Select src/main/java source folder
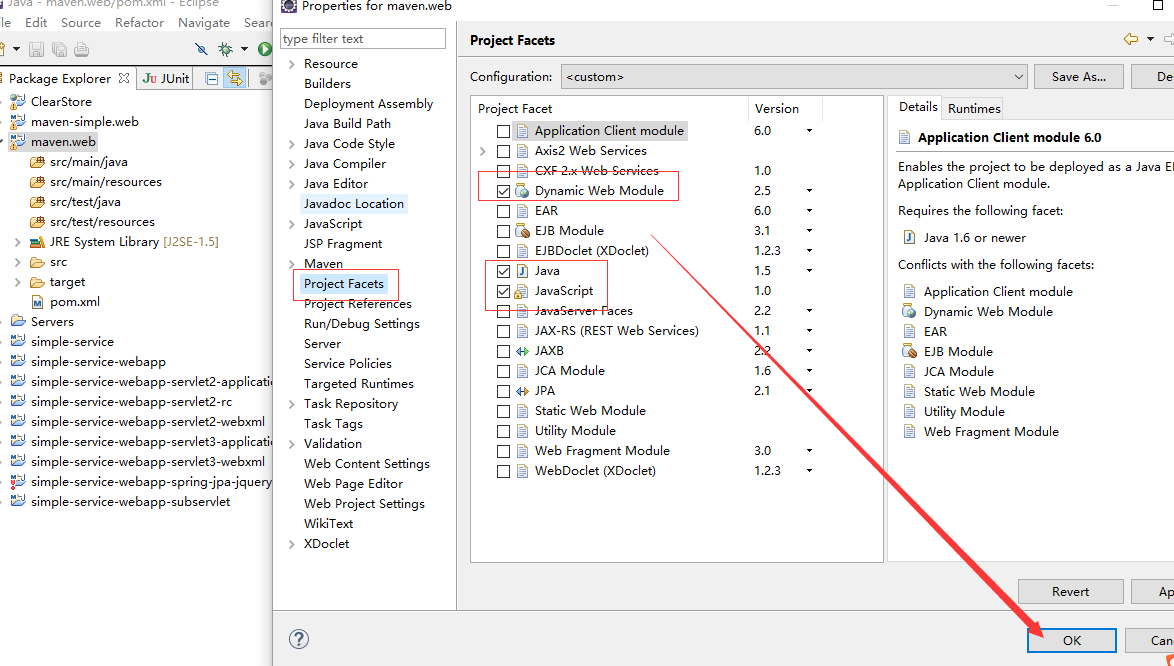The height and width of the screenshot is (666, 1174). [x=88, y=162]
